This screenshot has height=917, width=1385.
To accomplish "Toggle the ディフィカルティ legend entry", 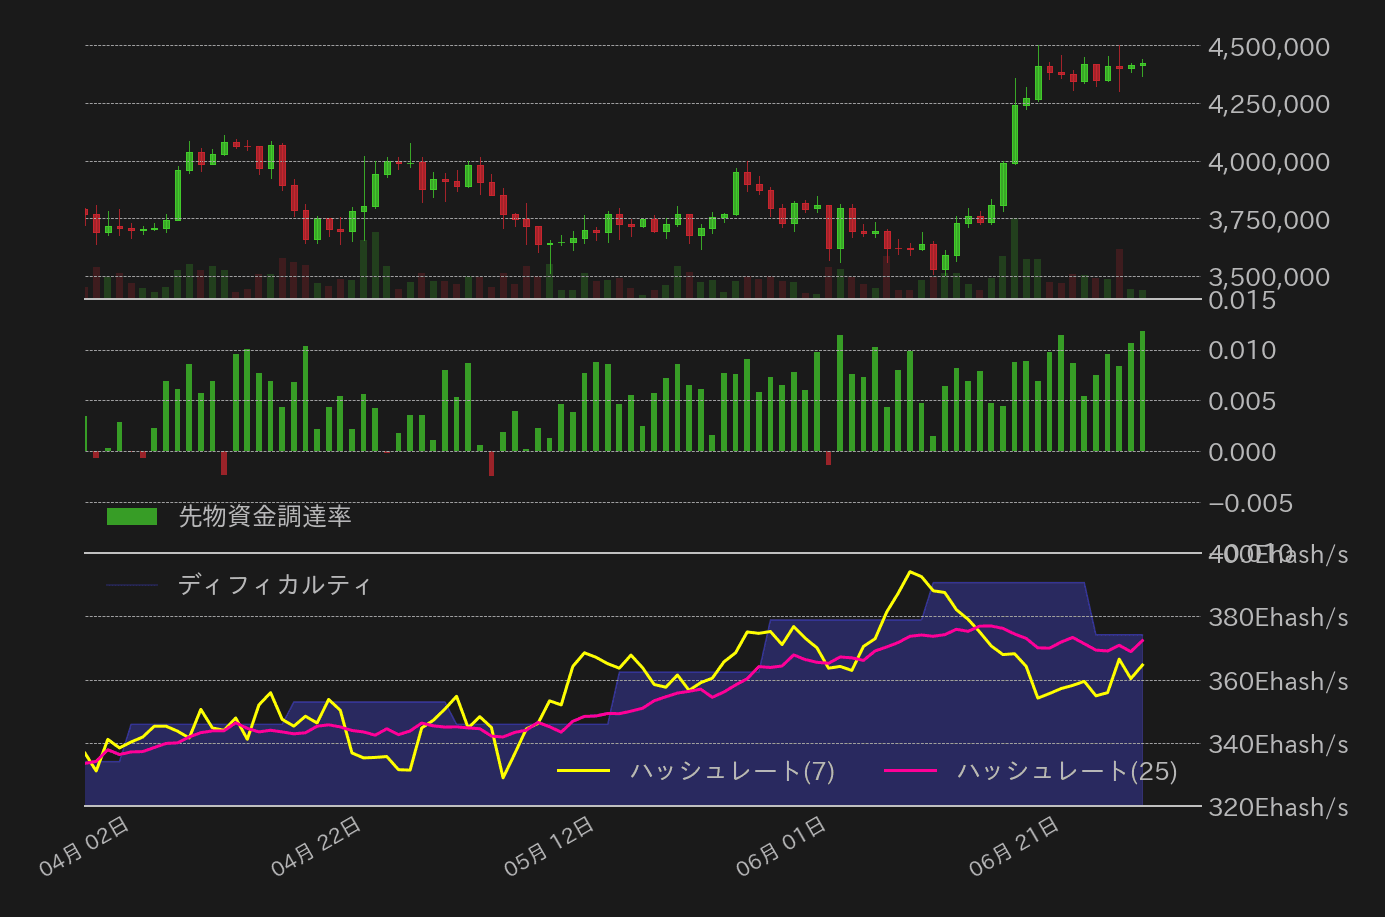I will [x=274, y=584].
